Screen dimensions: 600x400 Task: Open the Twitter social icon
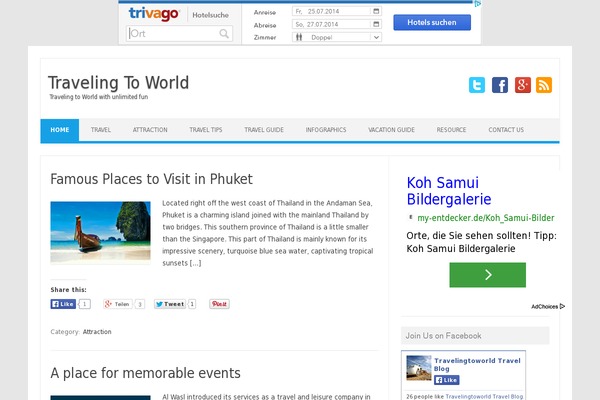pyautogui.click(x=477, y=85)
